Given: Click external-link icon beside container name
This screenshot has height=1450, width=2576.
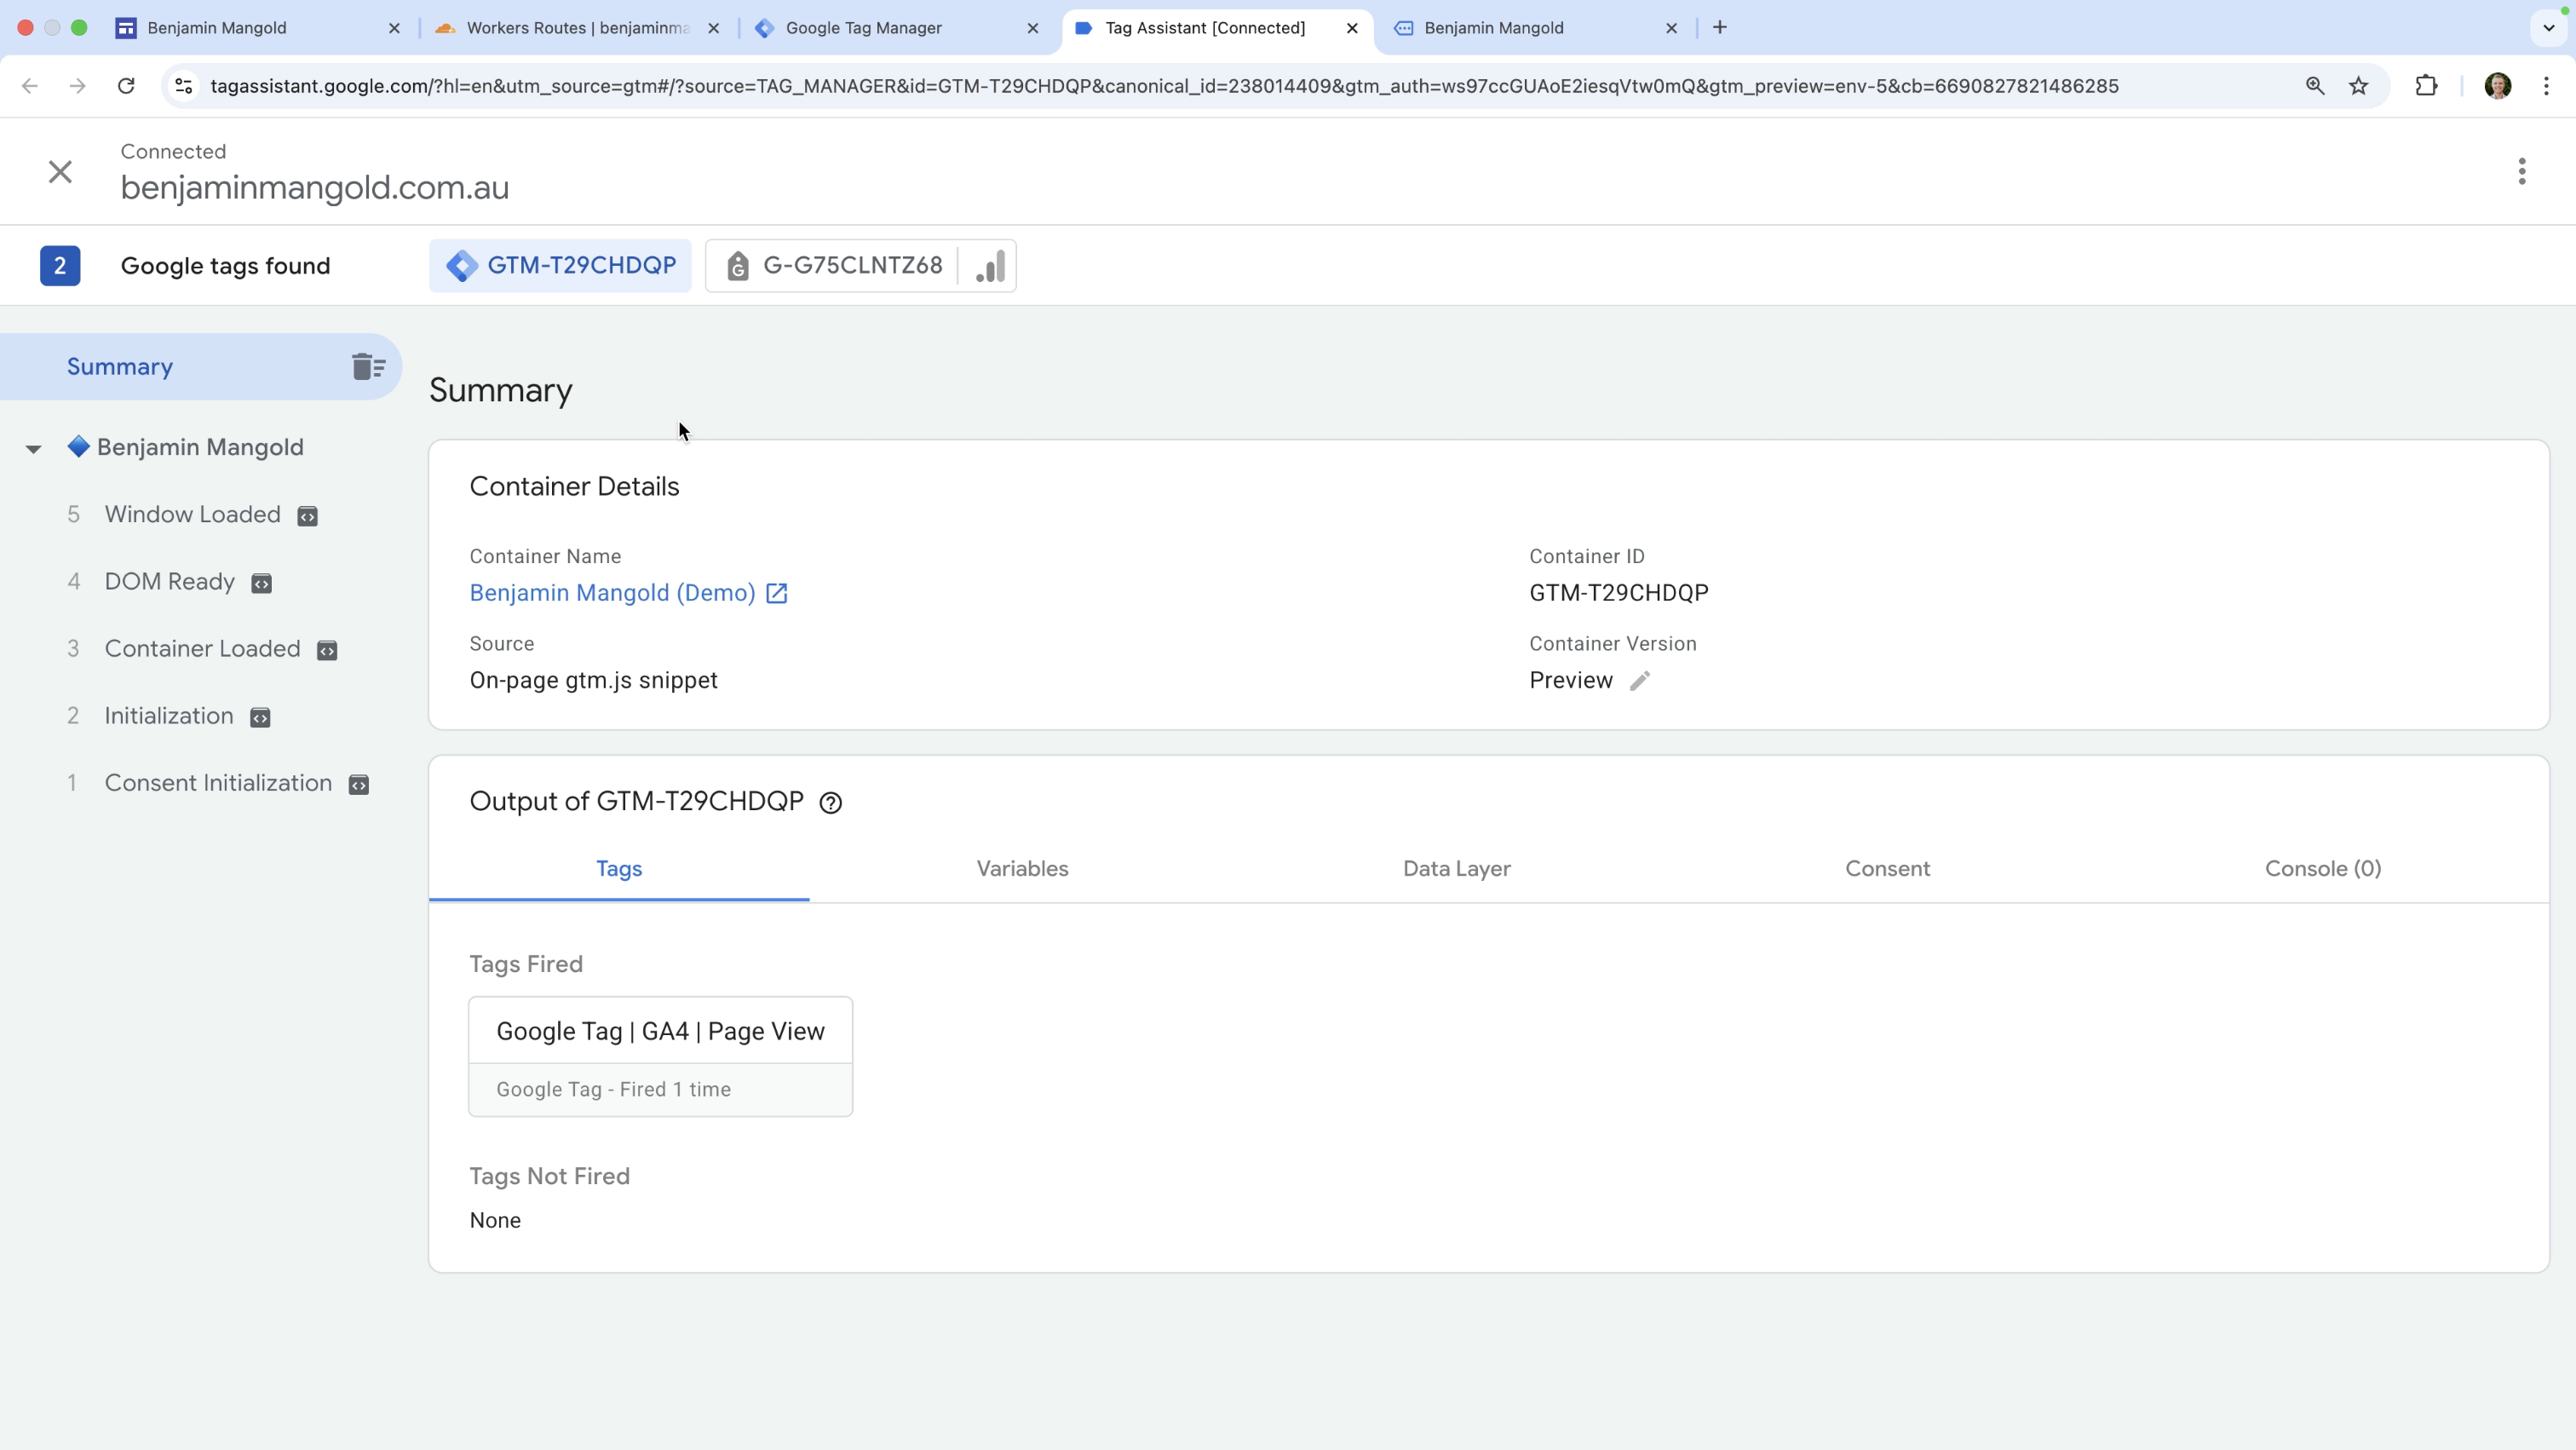Looking at the screenshot, I should point(777,594).
